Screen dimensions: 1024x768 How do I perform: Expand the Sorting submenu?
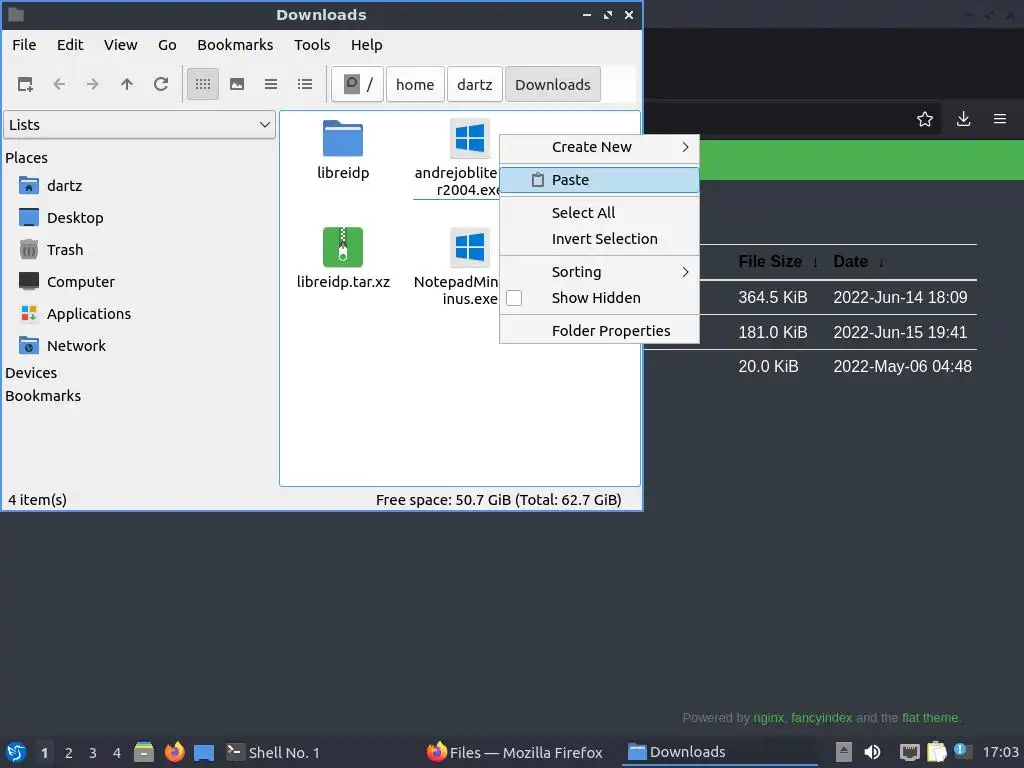click(600, 272)
